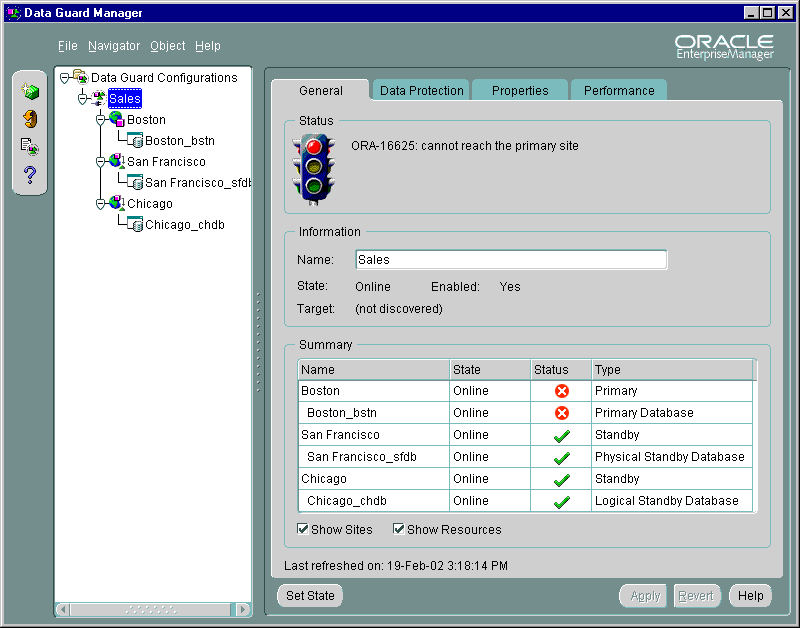Click the Help button at bottom right

(750, 595)
